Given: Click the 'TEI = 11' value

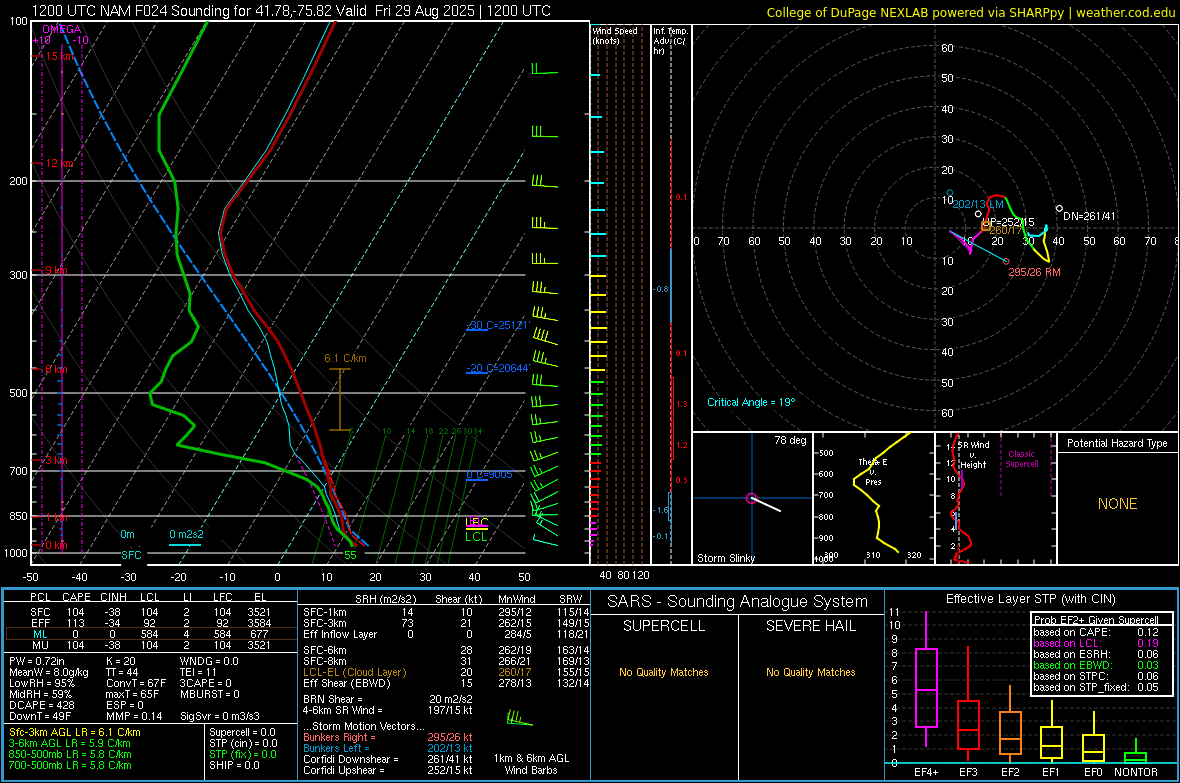Looking at the screenshot, I should pyautogui.click(x=198, y=672).
